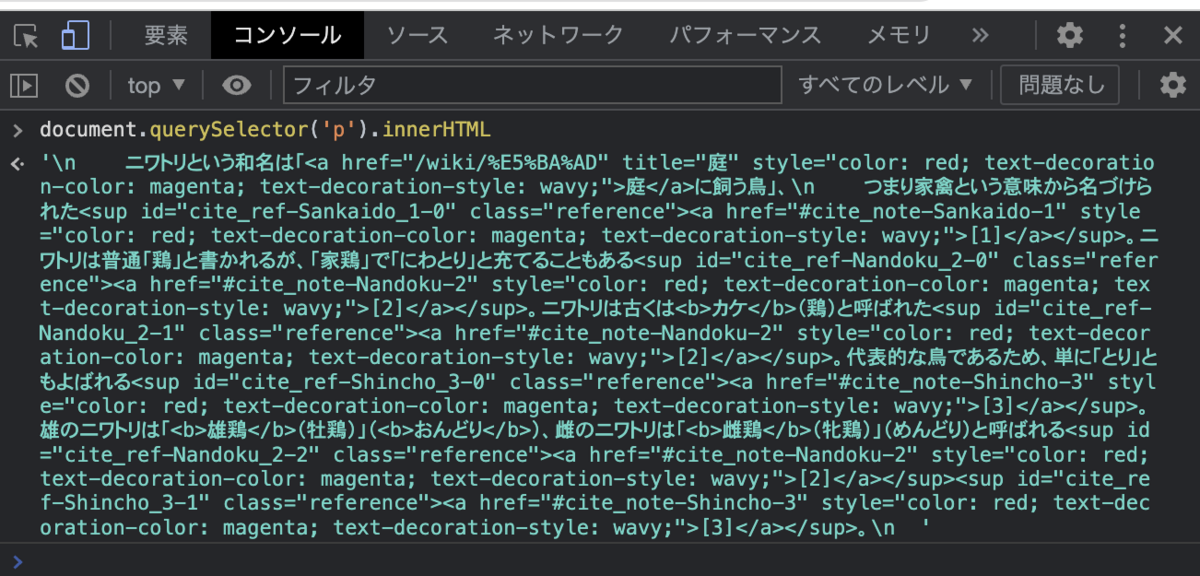
Task: Focus the フィルタ filter input field
Action: coord(532,85)
